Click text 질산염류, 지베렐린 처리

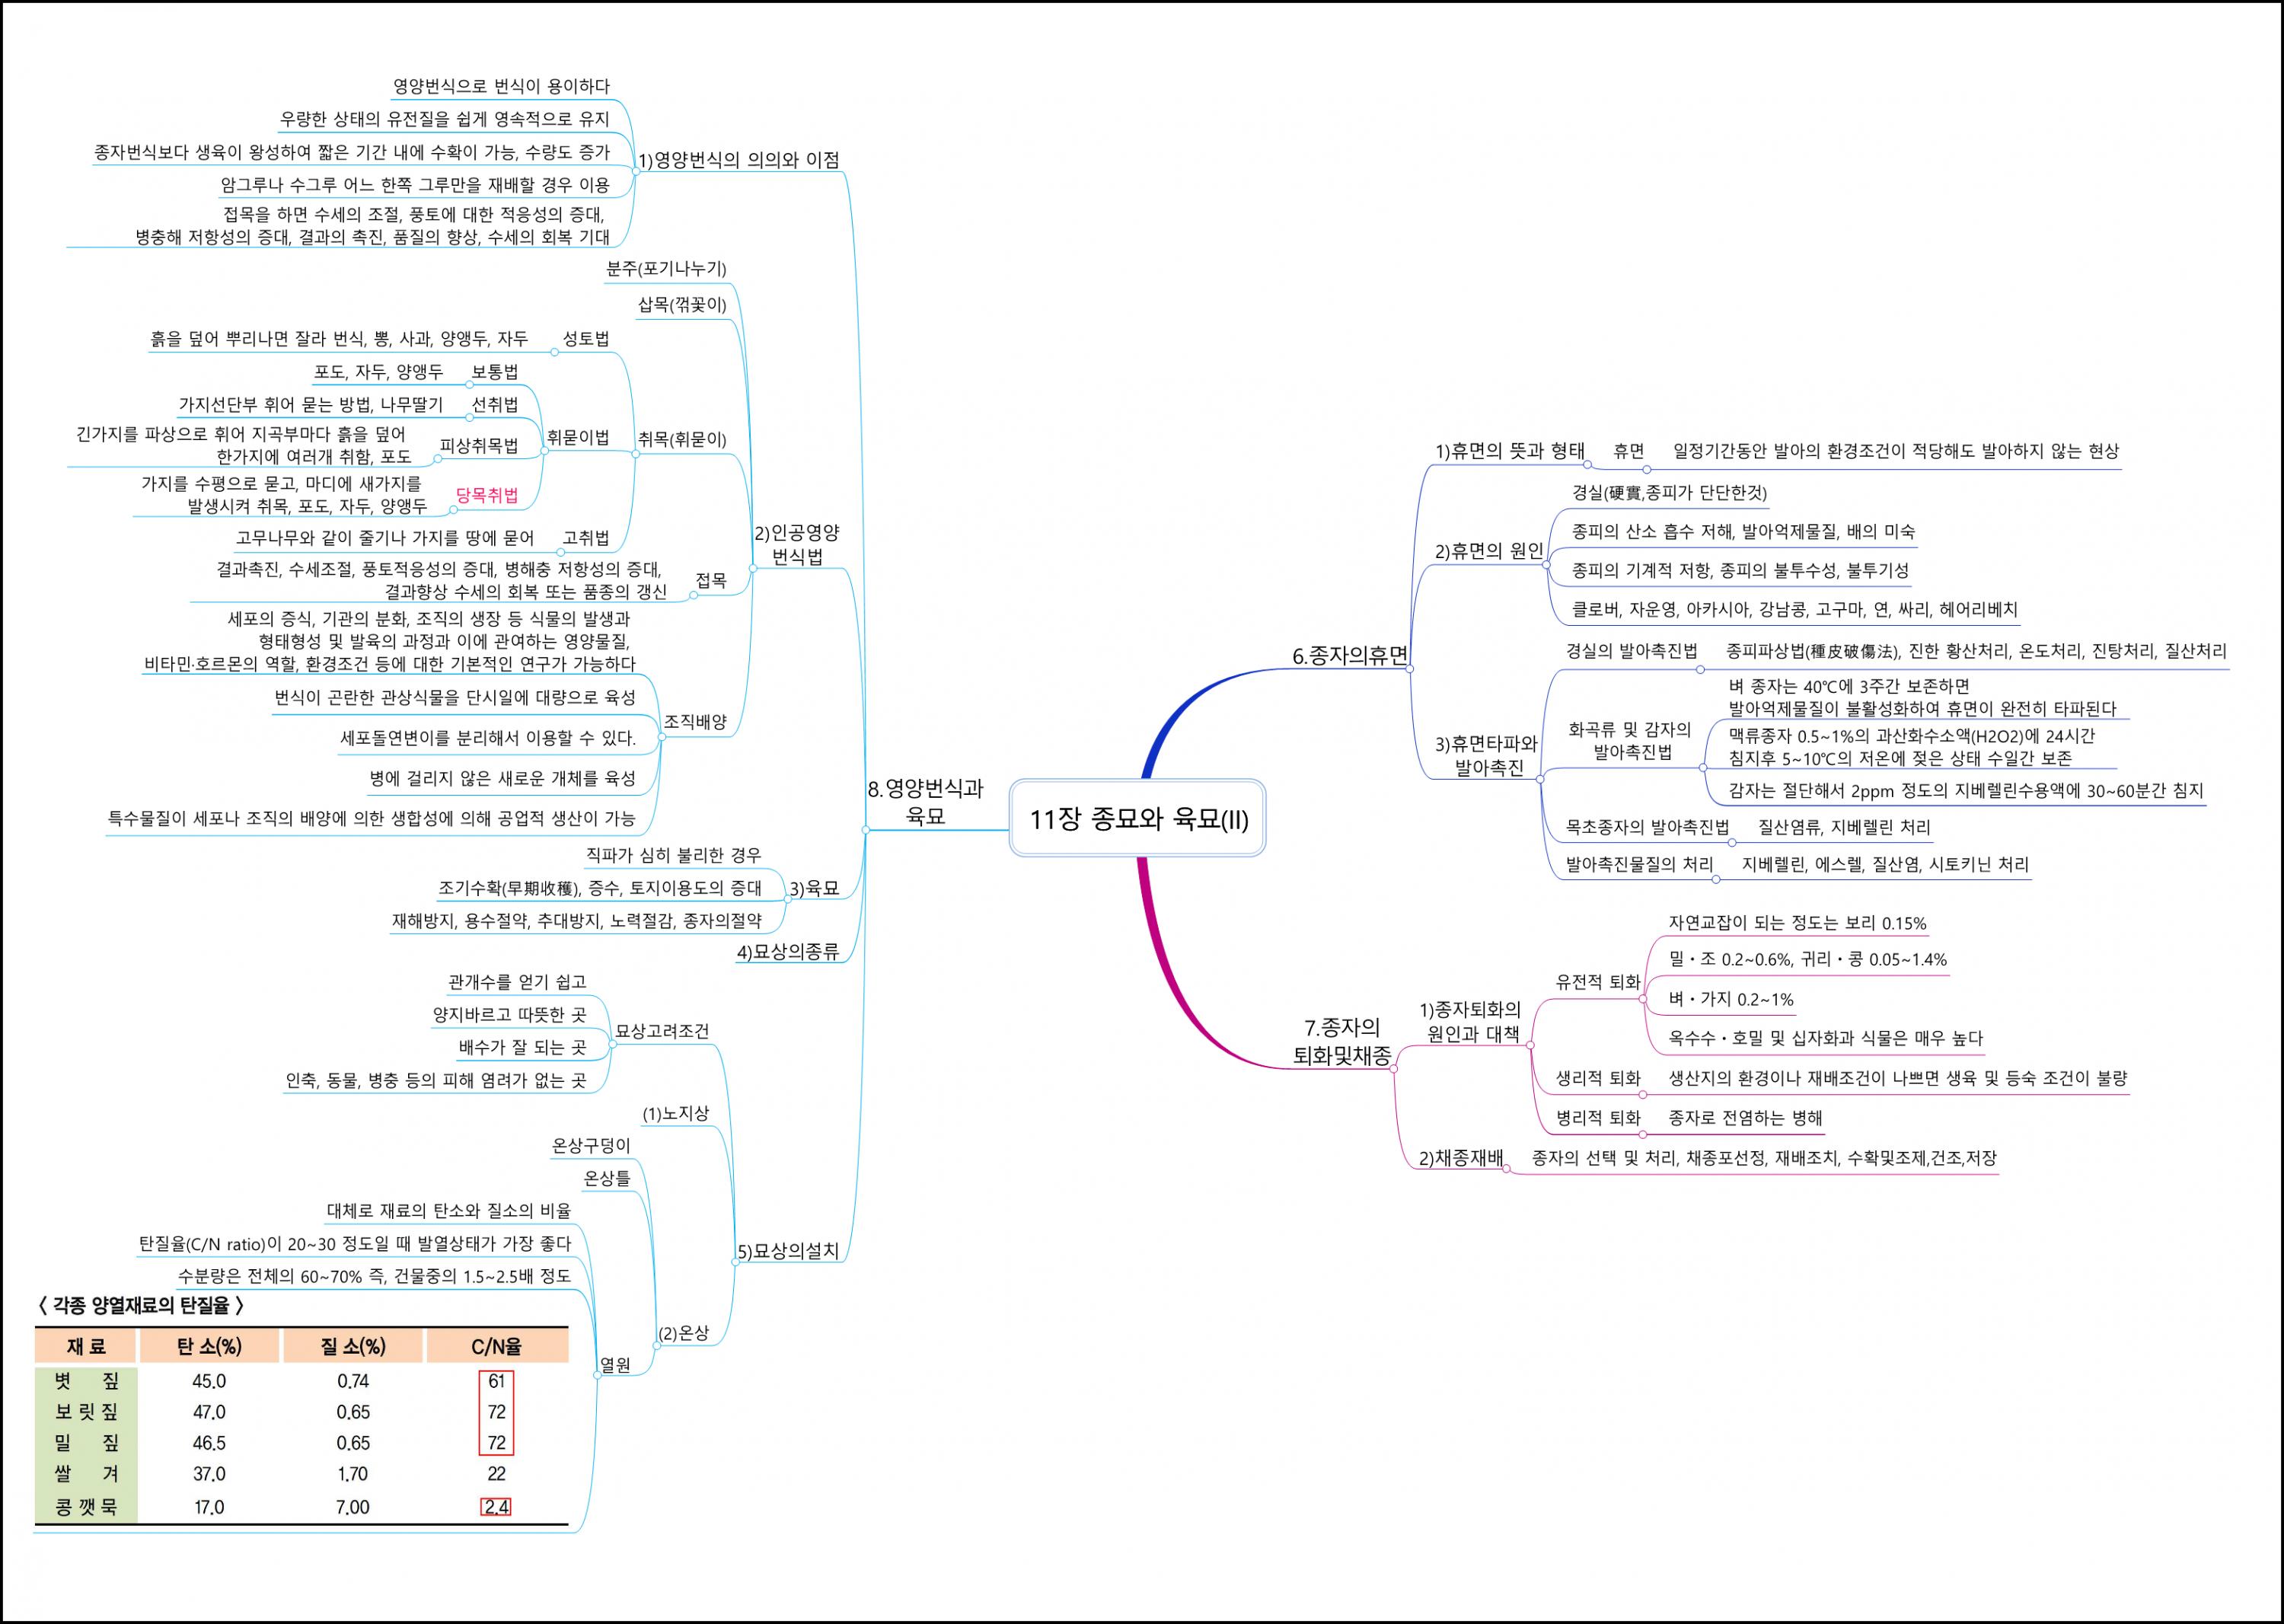point(1844,827)
